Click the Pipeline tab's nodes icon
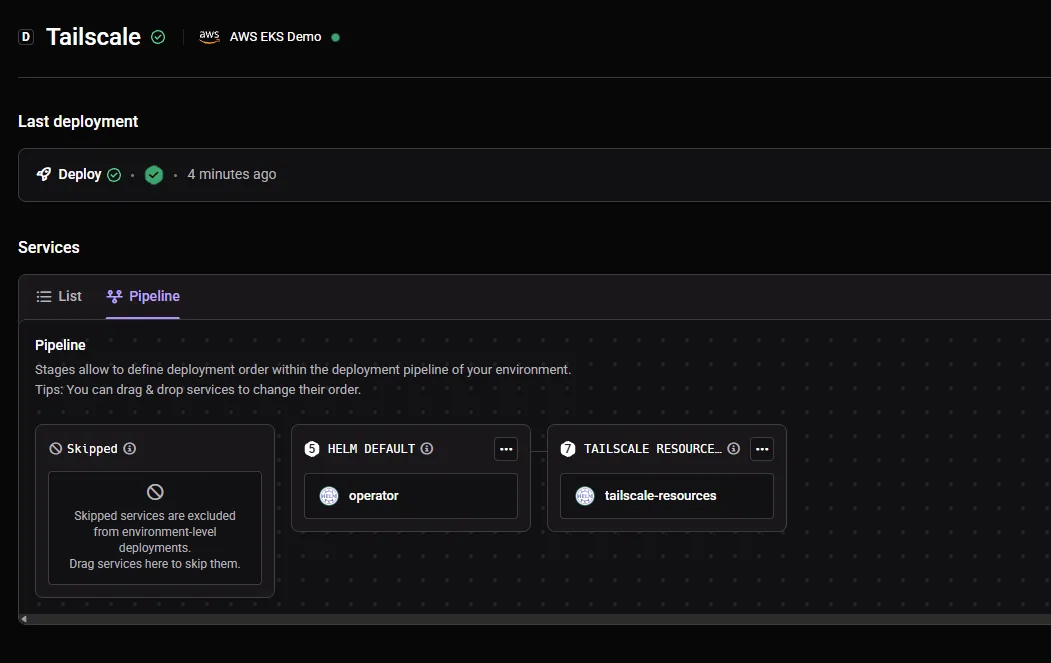1051x663 pixels. 115,296
